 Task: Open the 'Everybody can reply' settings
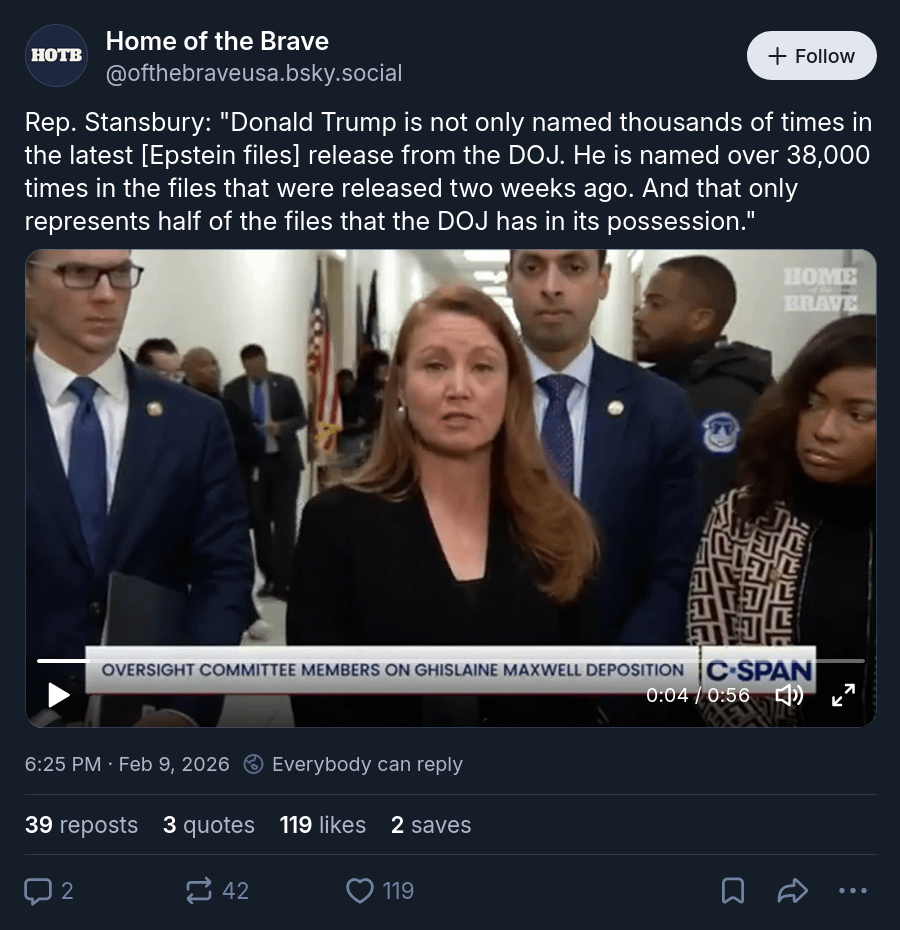click(354, 764)
